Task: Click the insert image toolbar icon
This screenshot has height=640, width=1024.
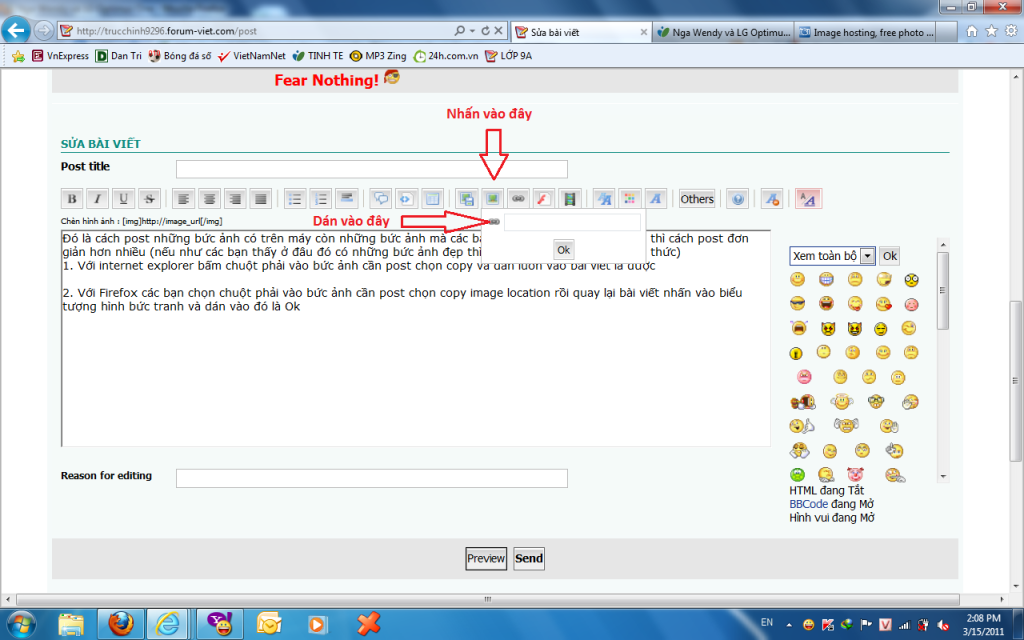Action: pos(493,199)
